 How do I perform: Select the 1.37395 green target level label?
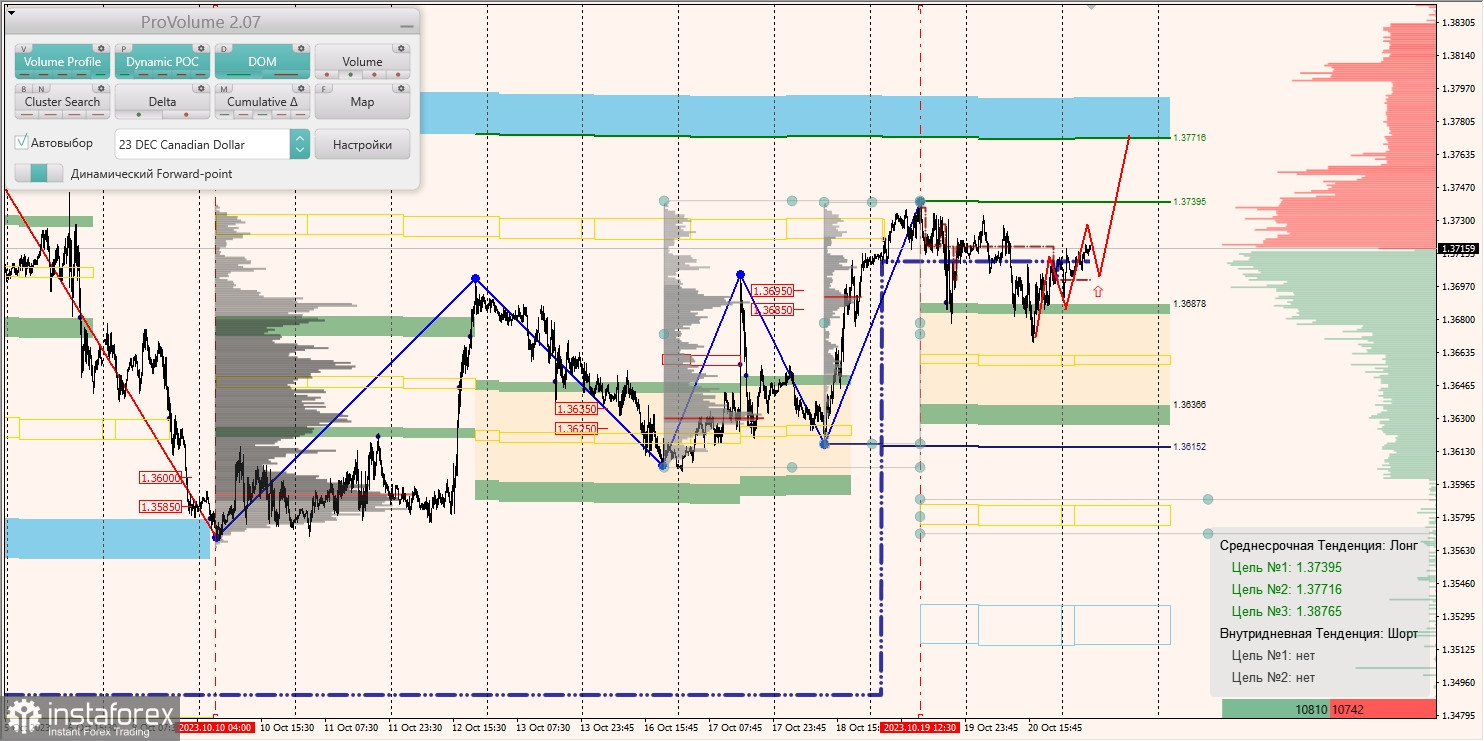pyautogui.click(x=1190, y=201)
